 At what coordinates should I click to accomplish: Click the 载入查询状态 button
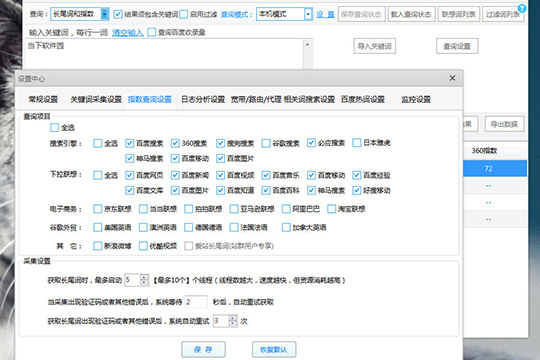(411, 14)
